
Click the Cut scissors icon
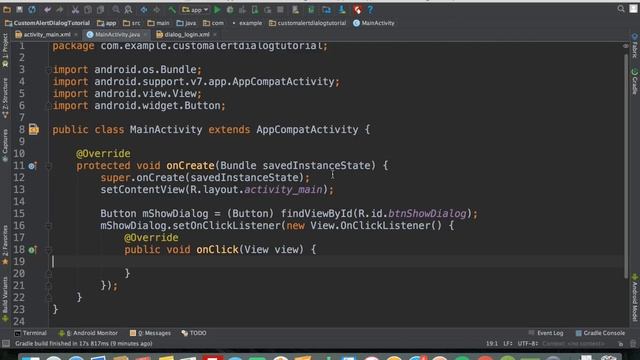[76, 9]
